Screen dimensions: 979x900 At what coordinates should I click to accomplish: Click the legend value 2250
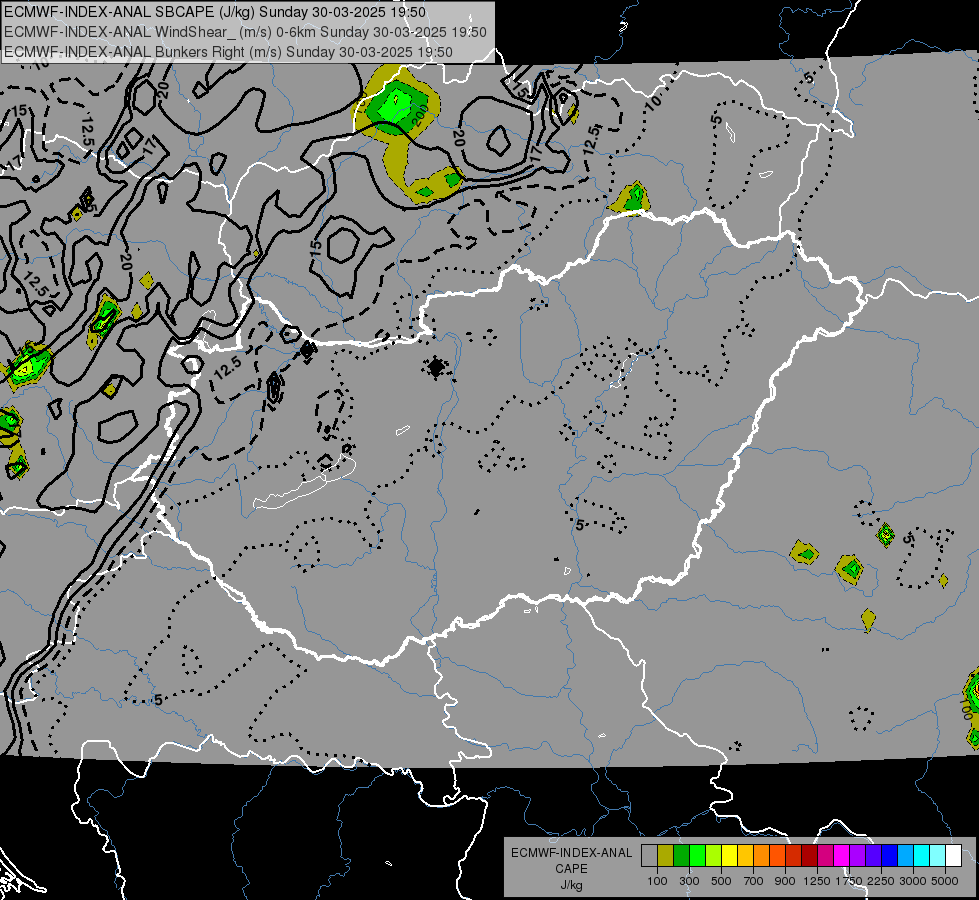[881, 881]
